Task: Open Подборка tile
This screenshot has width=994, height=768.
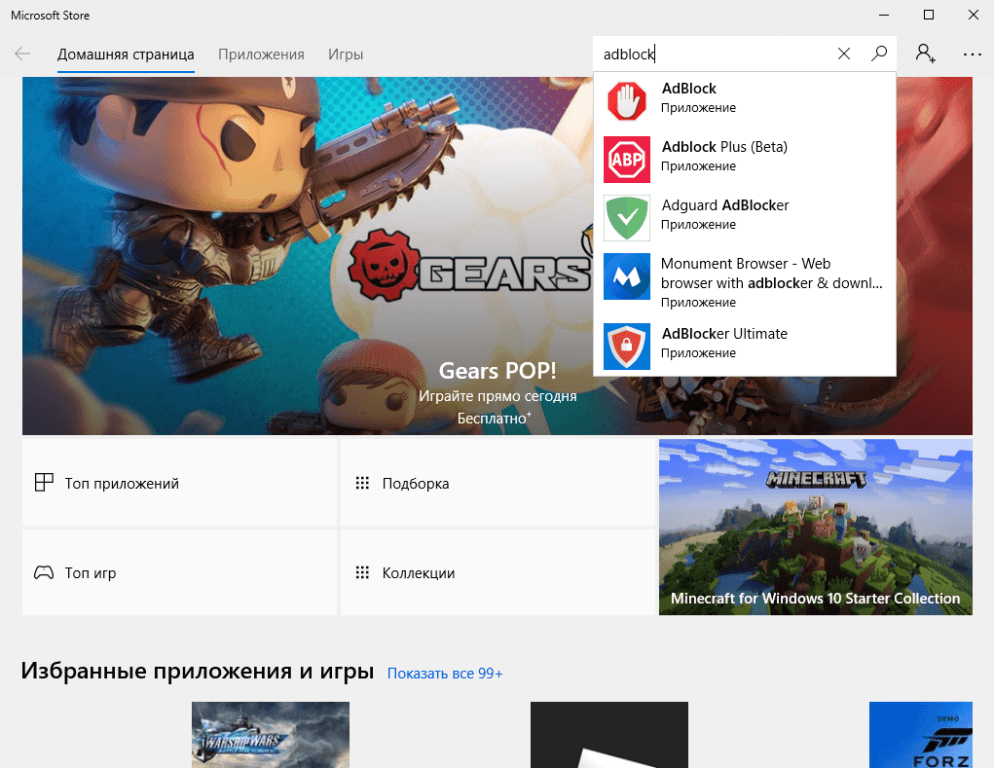Action: point(498,483)
